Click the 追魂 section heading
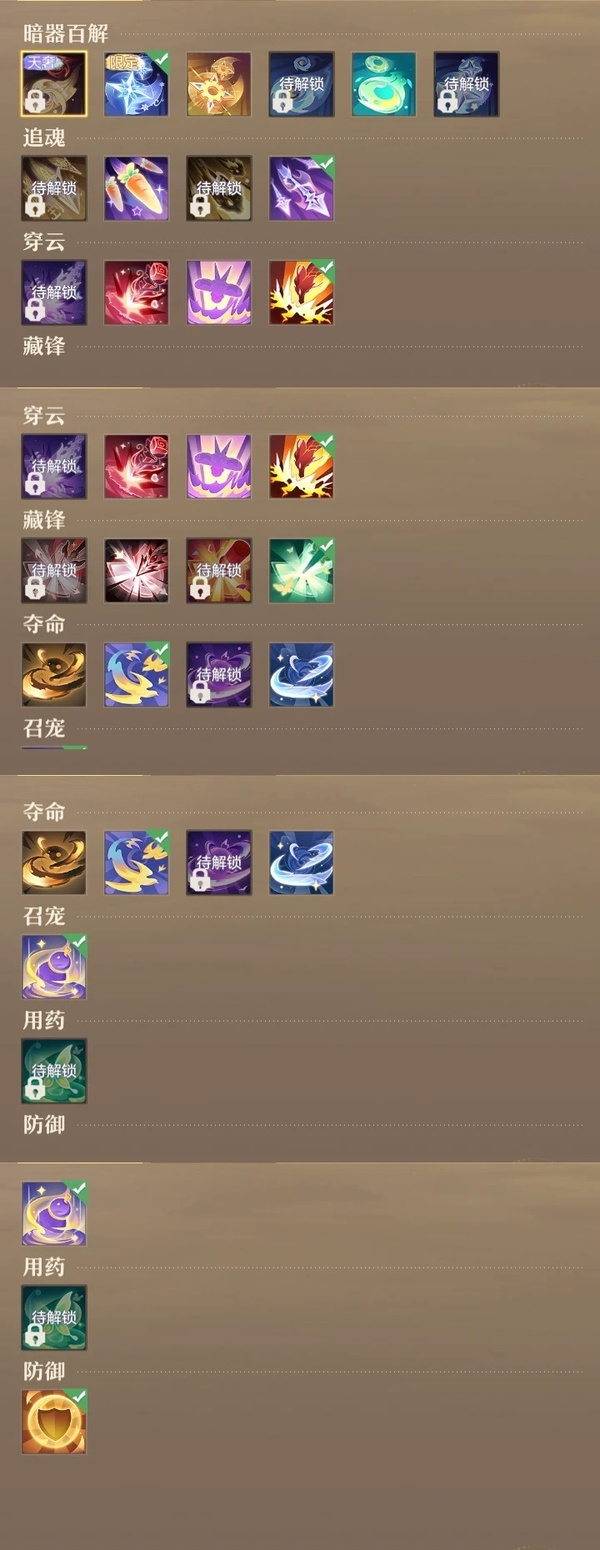 click(44, 137)
